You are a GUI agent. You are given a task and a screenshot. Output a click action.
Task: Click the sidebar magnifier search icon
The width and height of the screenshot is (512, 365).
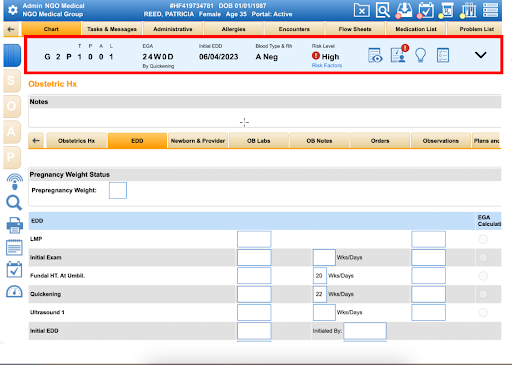pos(14,203)
